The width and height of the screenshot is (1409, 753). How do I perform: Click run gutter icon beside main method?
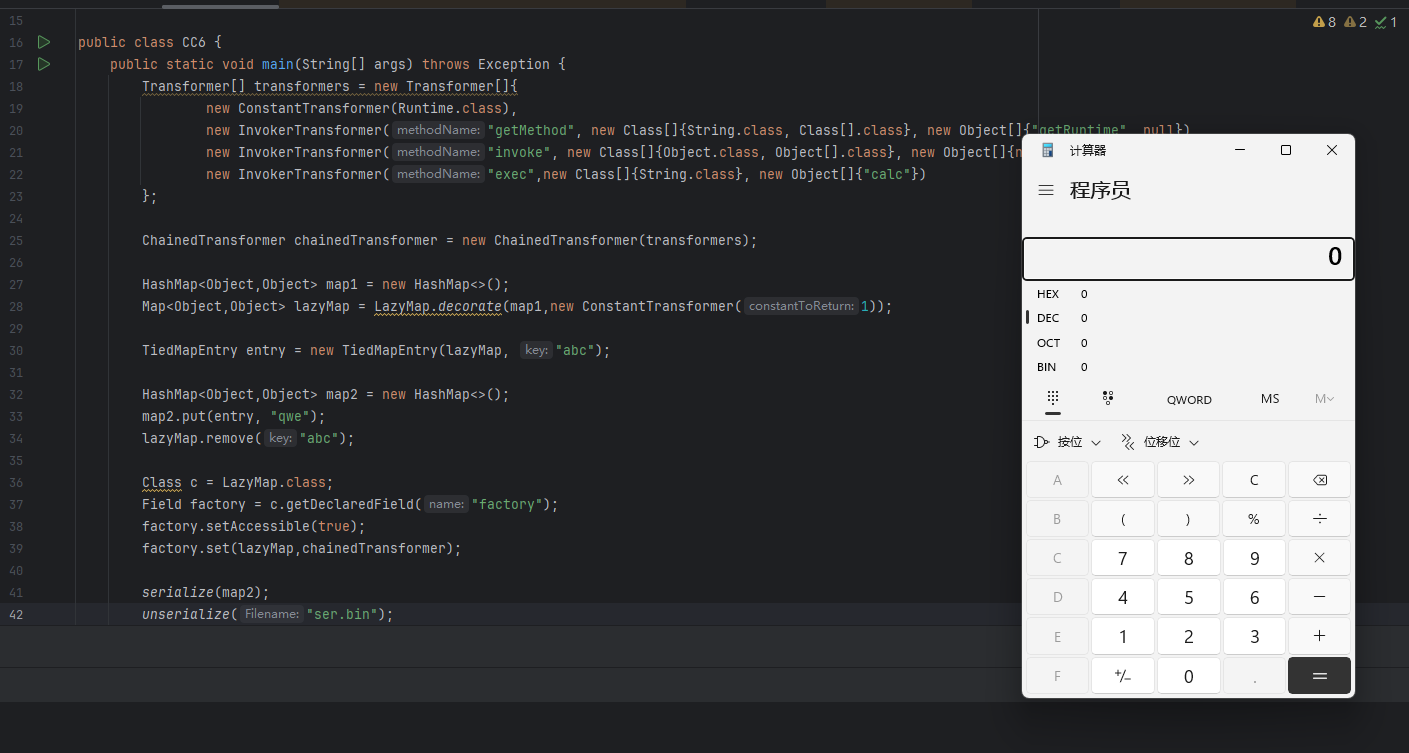click(x=43, y=64)
